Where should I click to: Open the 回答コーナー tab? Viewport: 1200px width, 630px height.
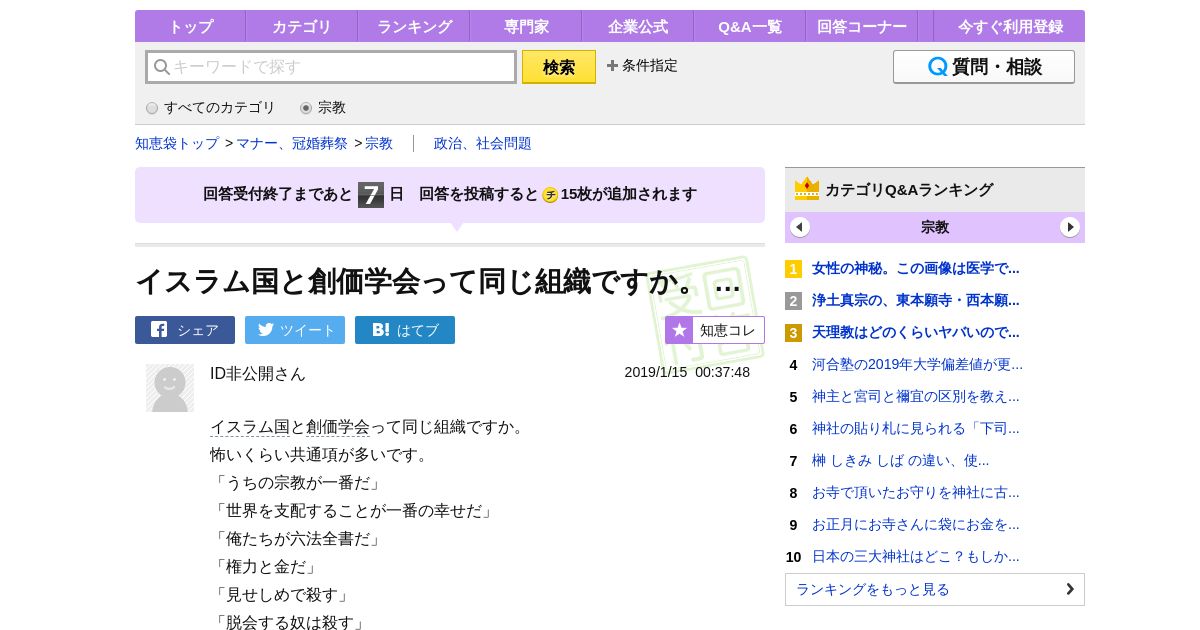pyautogui.click(x=862, y=27)
